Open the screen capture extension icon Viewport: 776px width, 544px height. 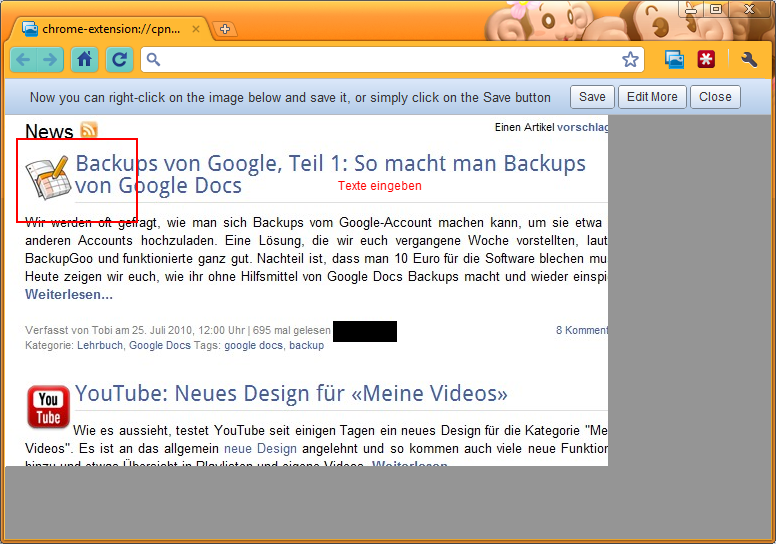click(x=674, y=60)
